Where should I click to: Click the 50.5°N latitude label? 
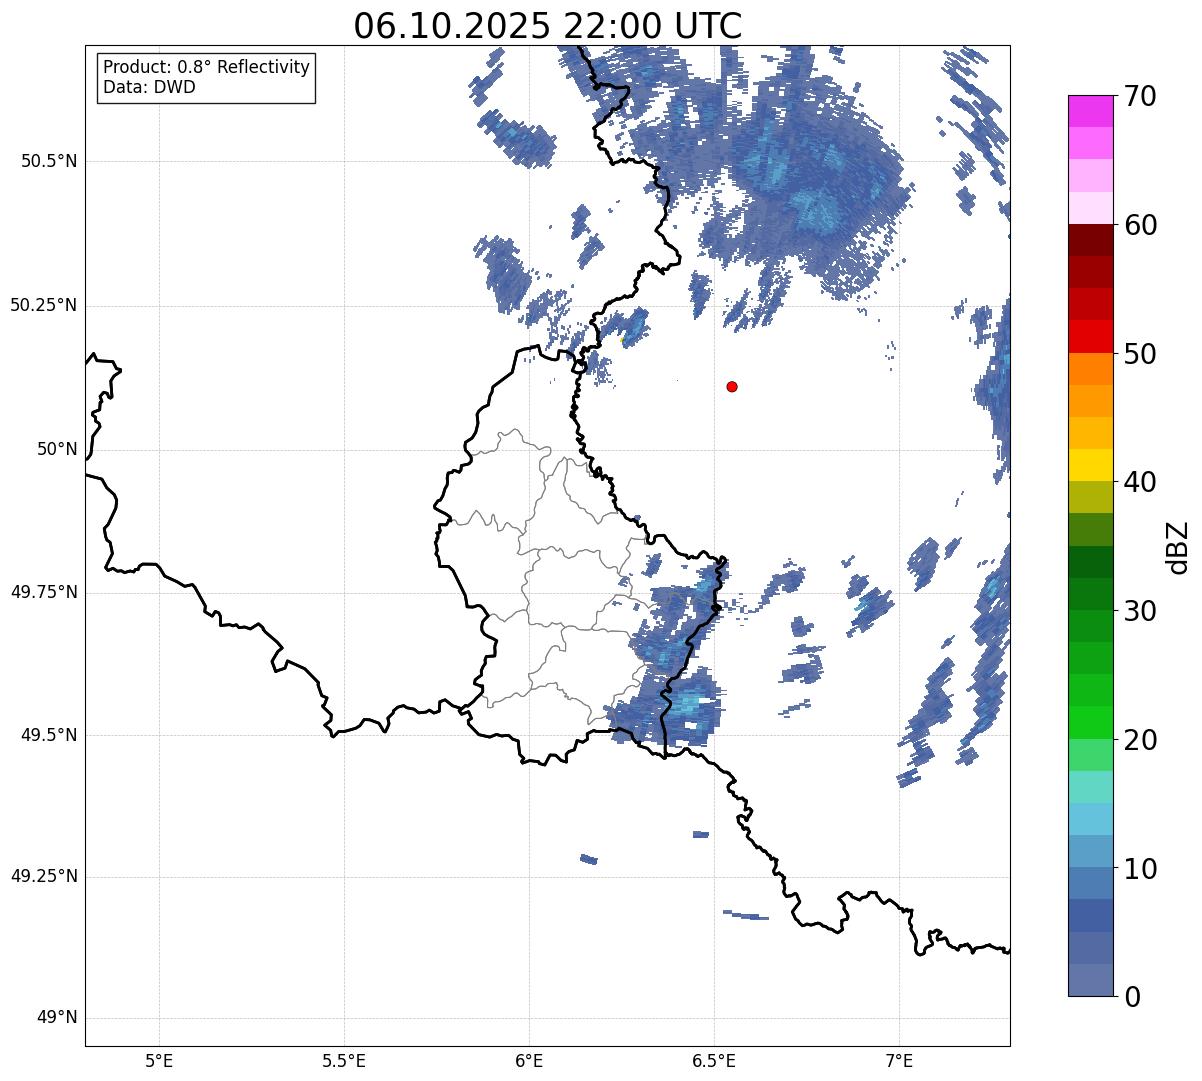49,161
